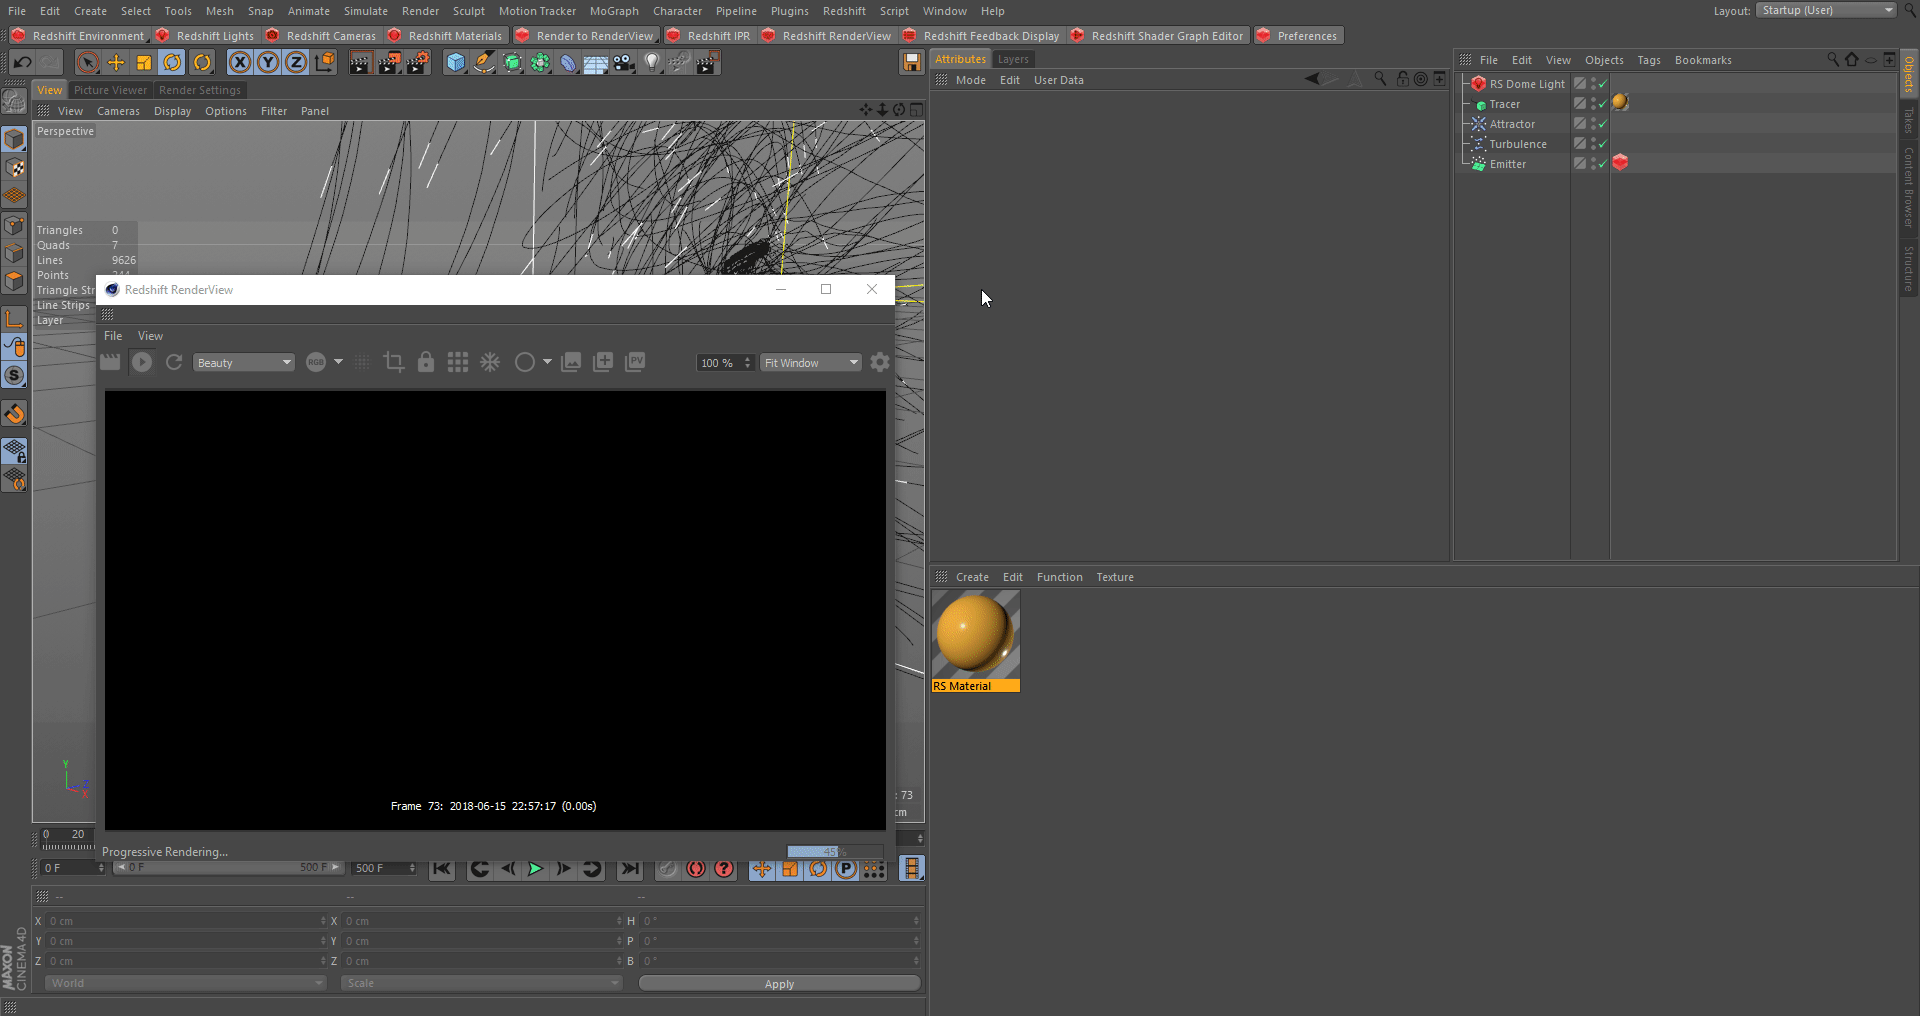The image size is (1920, 1016).
Task: Toggle the Y axis lock
Action: [268, 63]
